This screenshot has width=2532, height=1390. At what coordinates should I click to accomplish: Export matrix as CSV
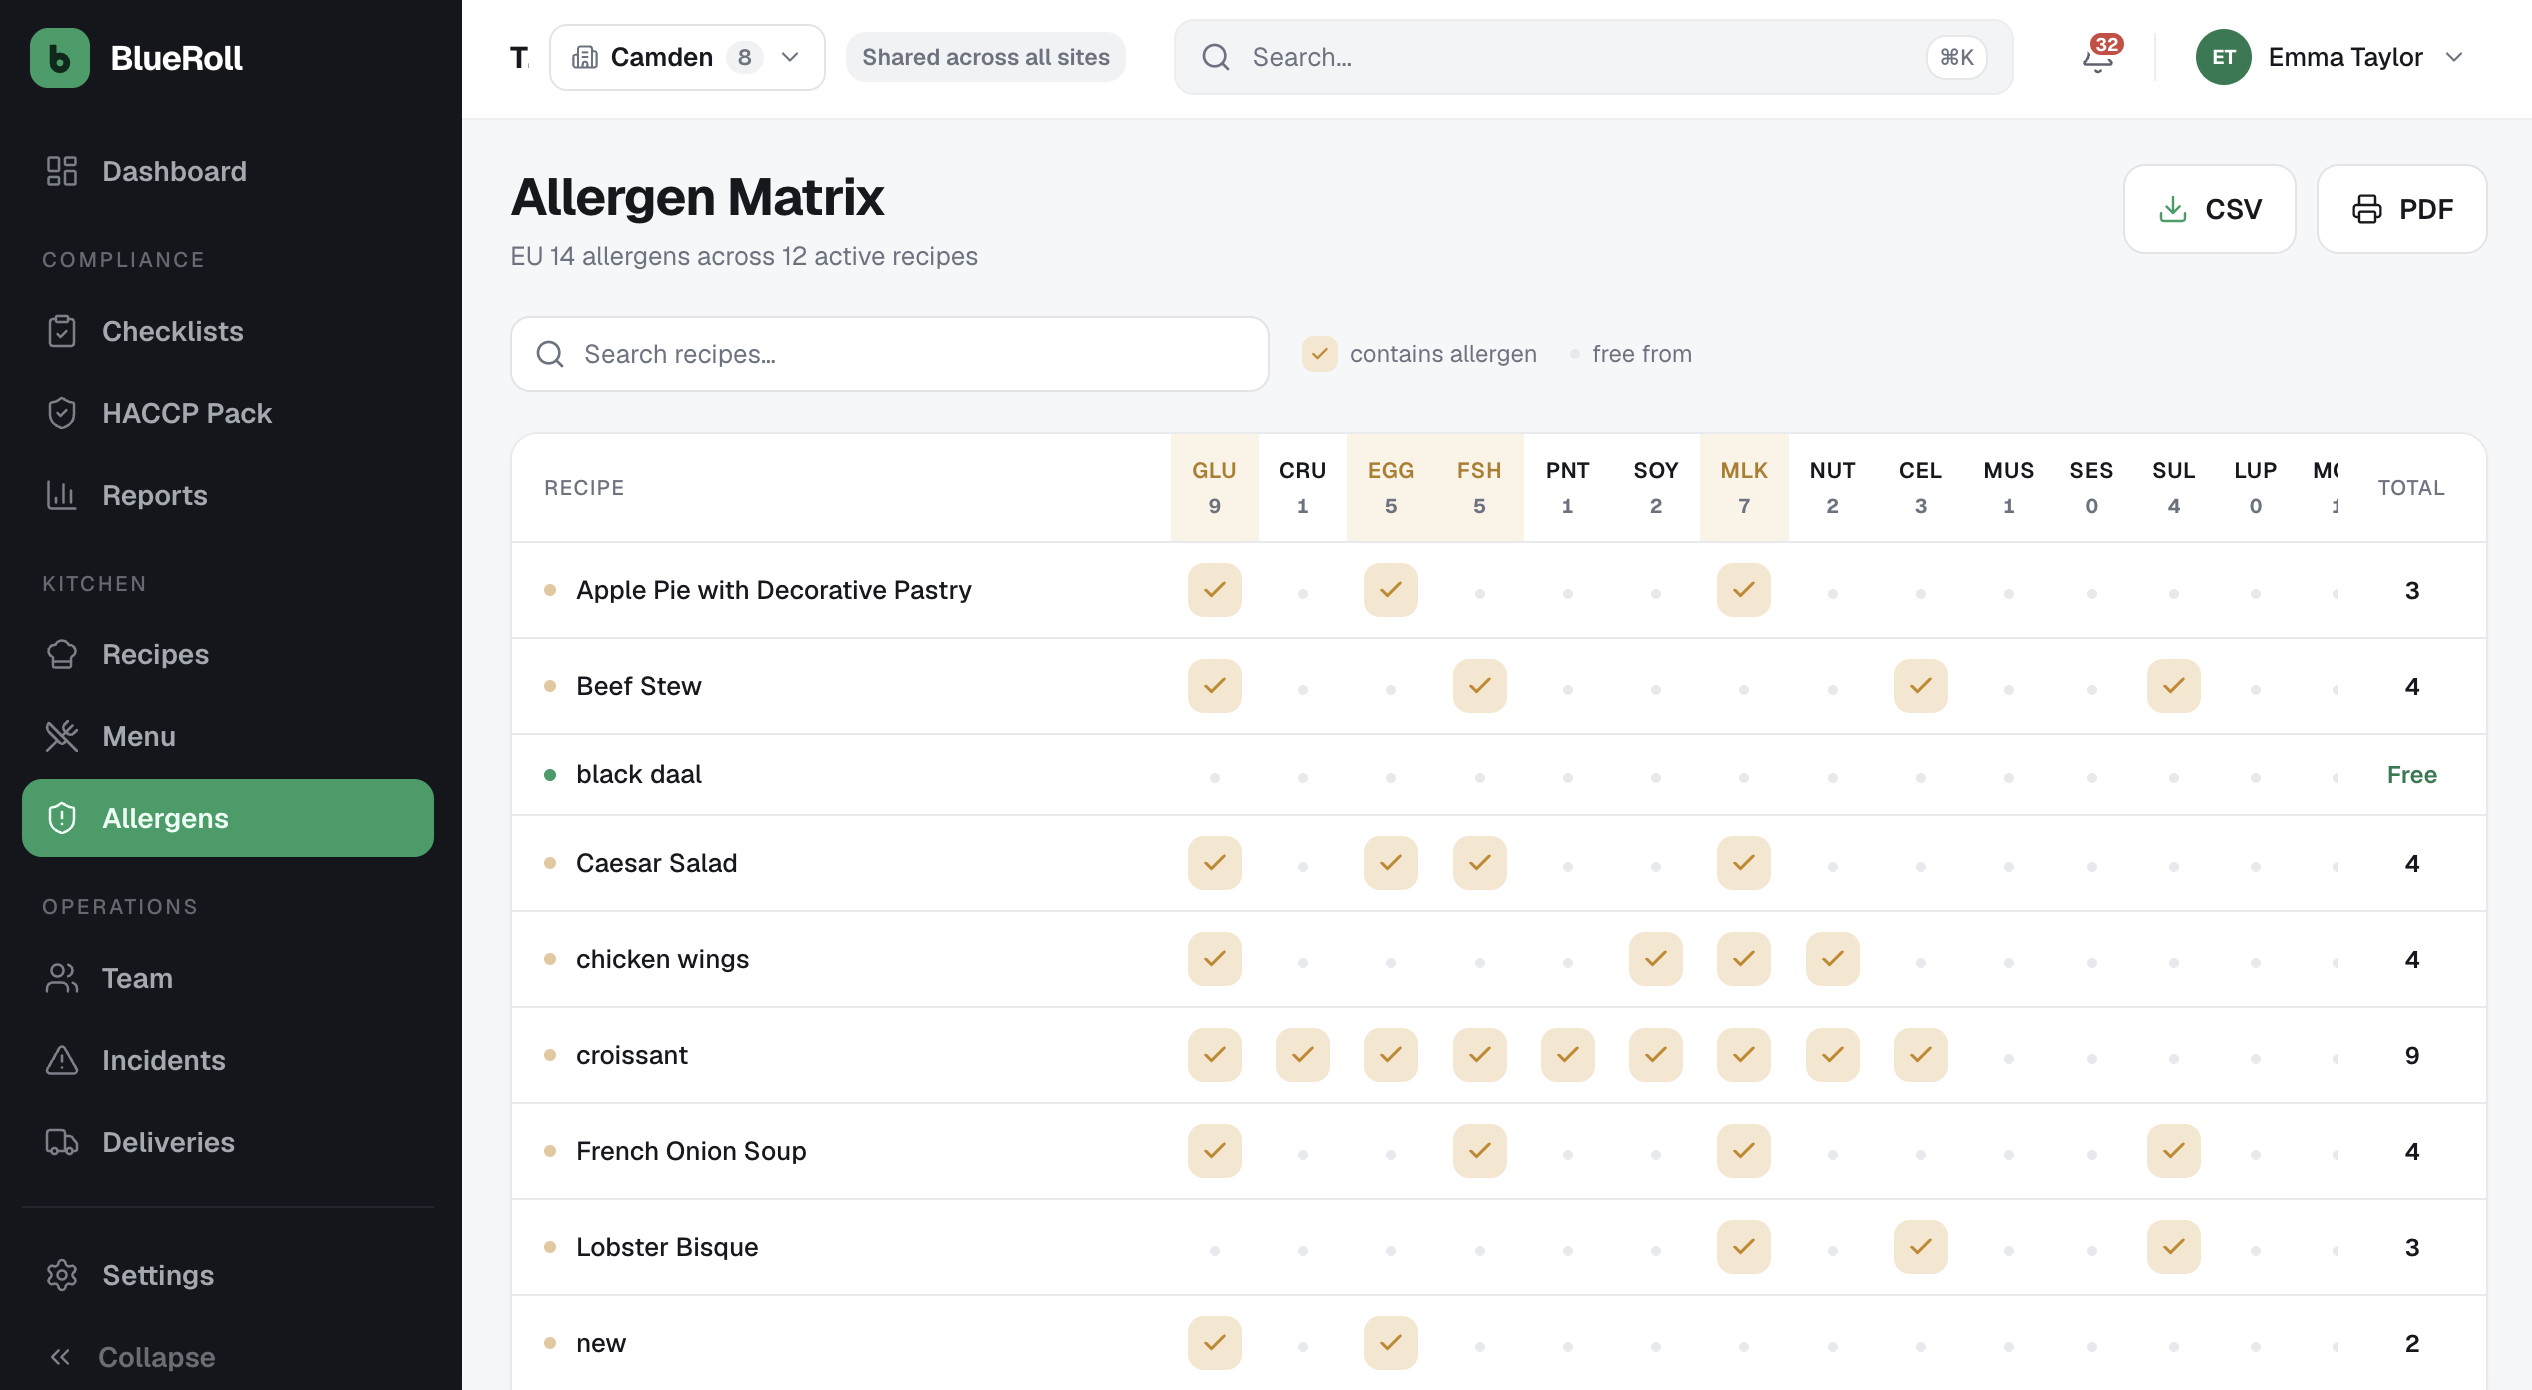(2209, 209)
